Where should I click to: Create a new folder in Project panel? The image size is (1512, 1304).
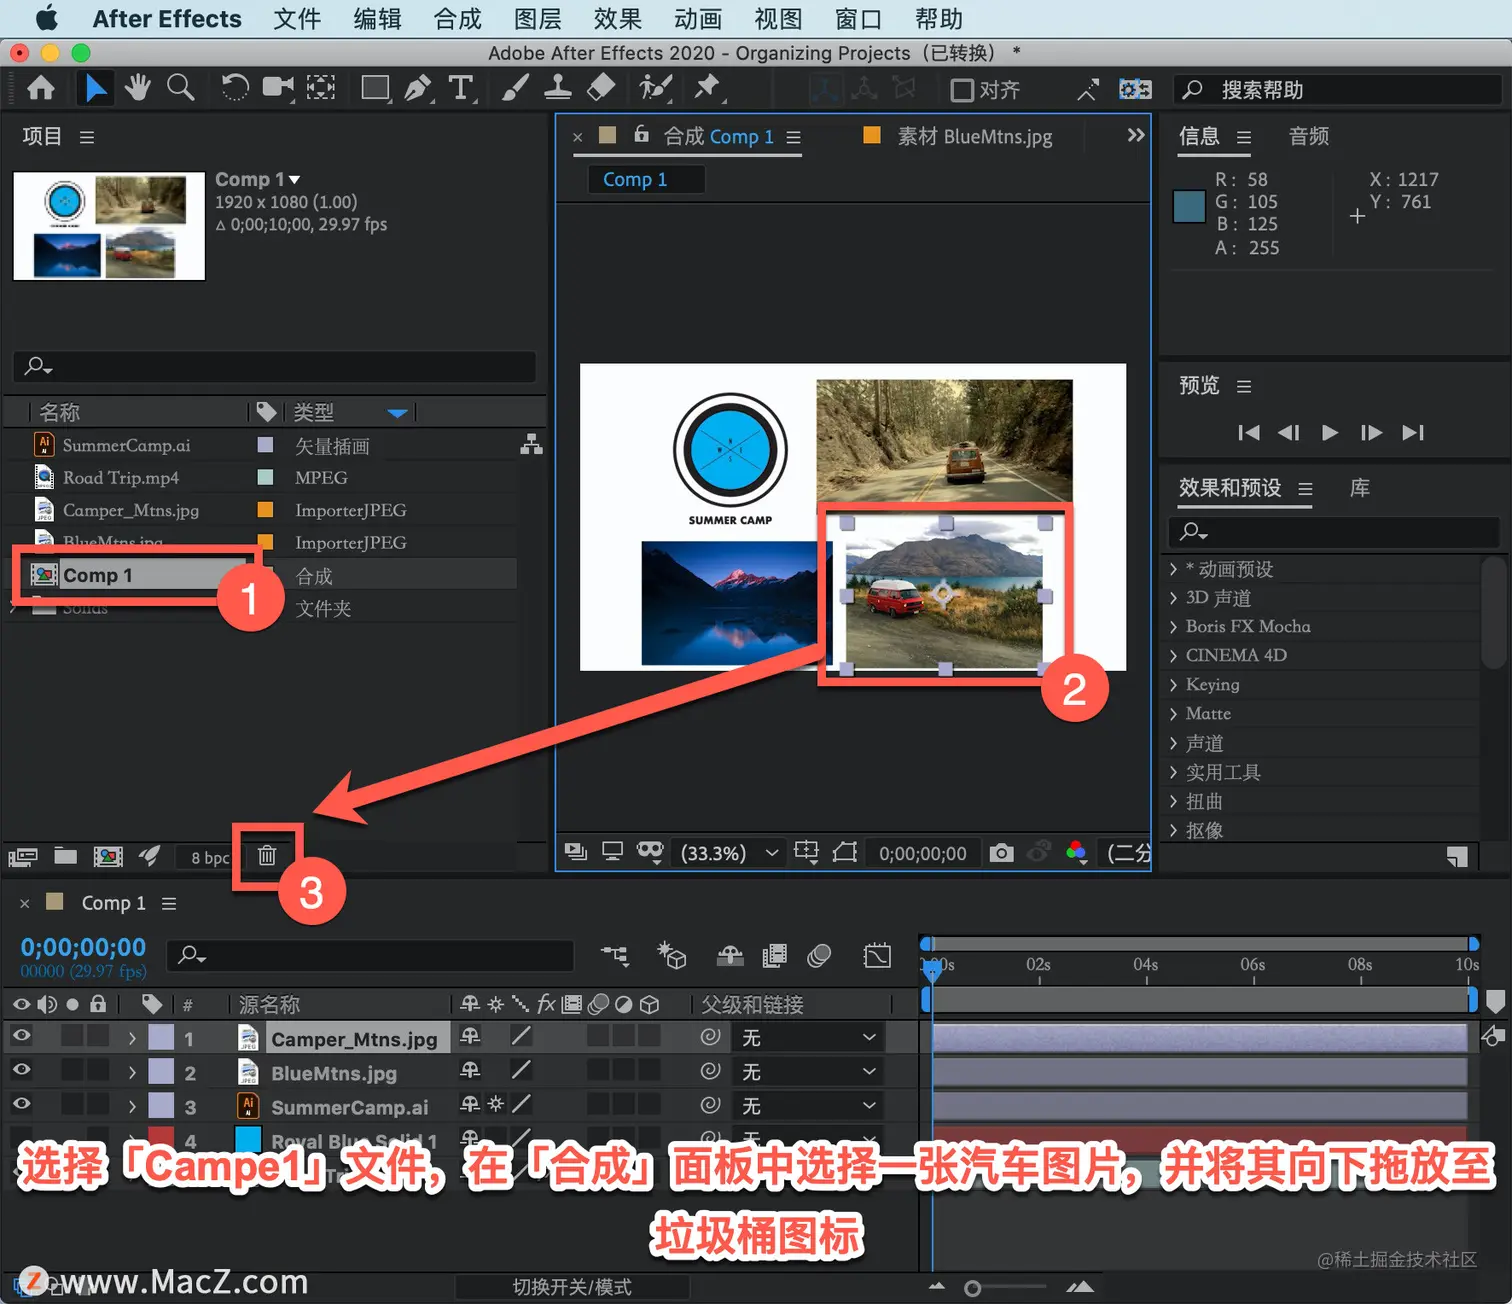tap(65, 855)
